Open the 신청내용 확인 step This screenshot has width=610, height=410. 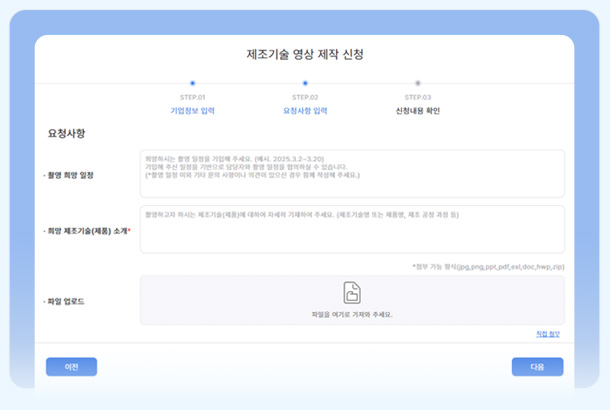[x=418, y=111]
